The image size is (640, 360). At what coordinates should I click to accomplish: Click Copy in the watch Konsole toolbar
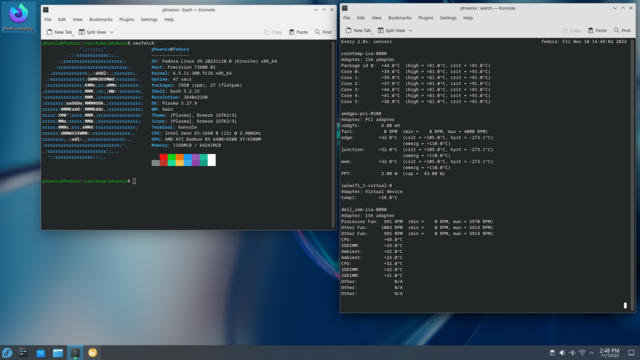point(572,30)
